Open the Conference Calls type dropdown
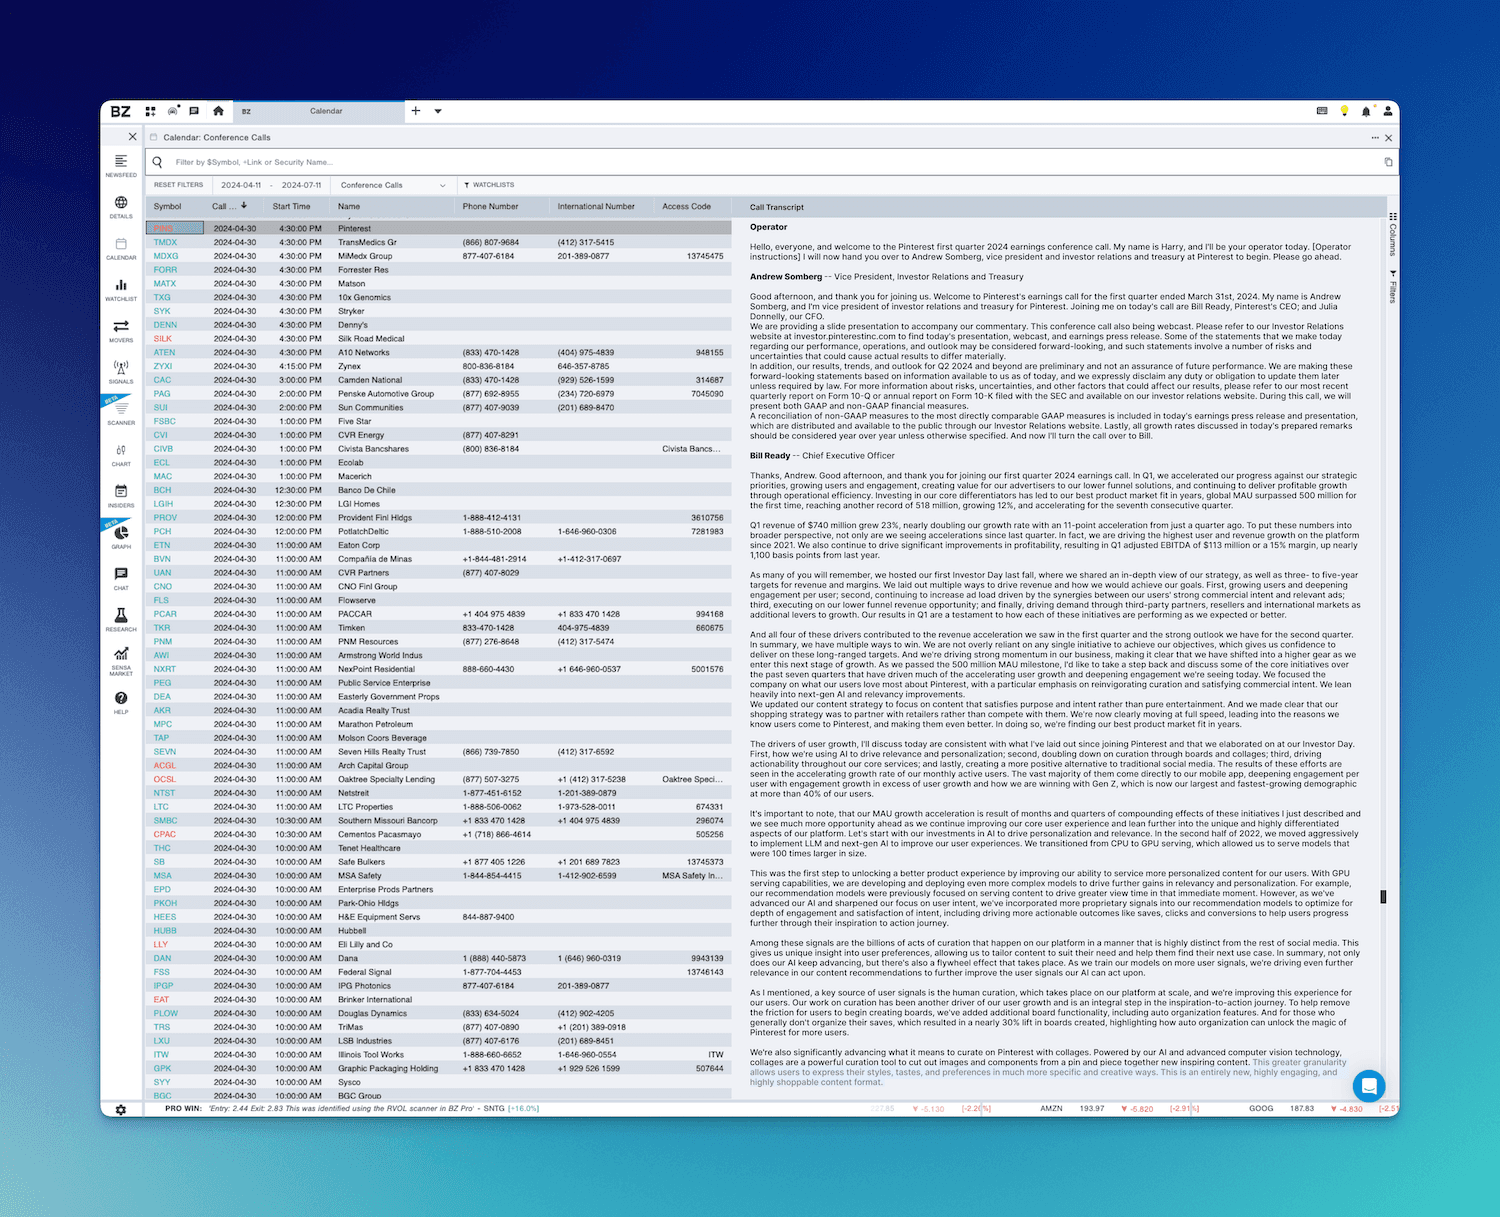This screenshot has width=1500, height=1217. [392, 185]
